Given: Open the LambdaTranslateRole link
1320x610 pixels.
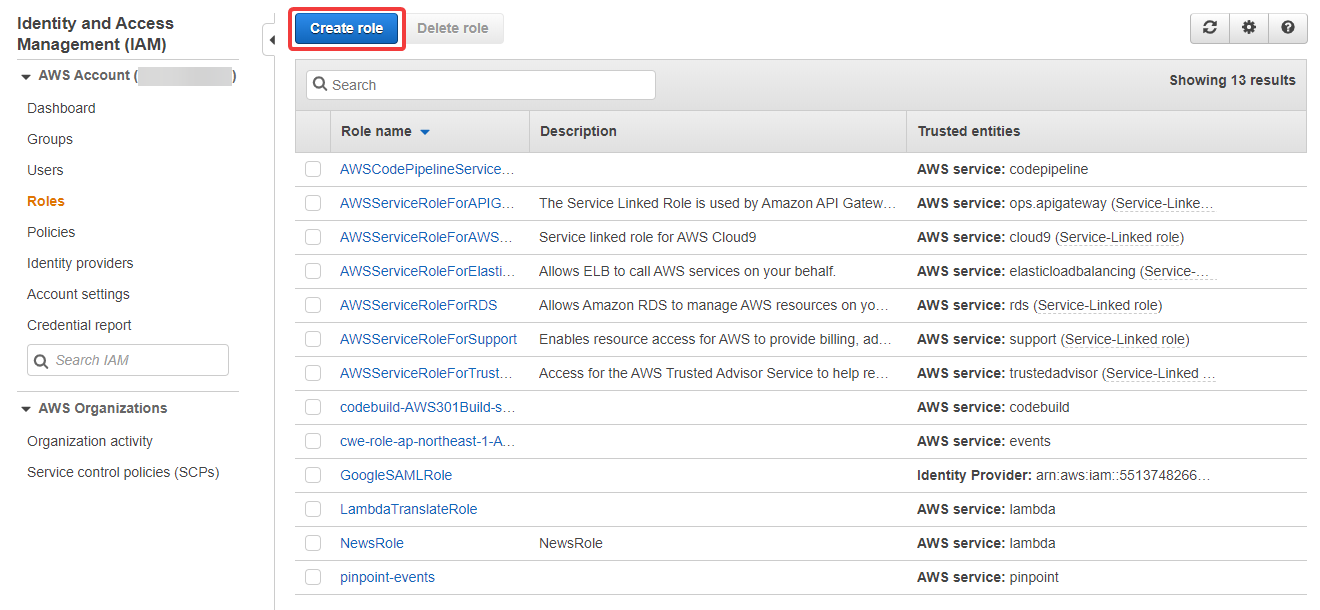Looking at the screenshot, I should 409,509.
